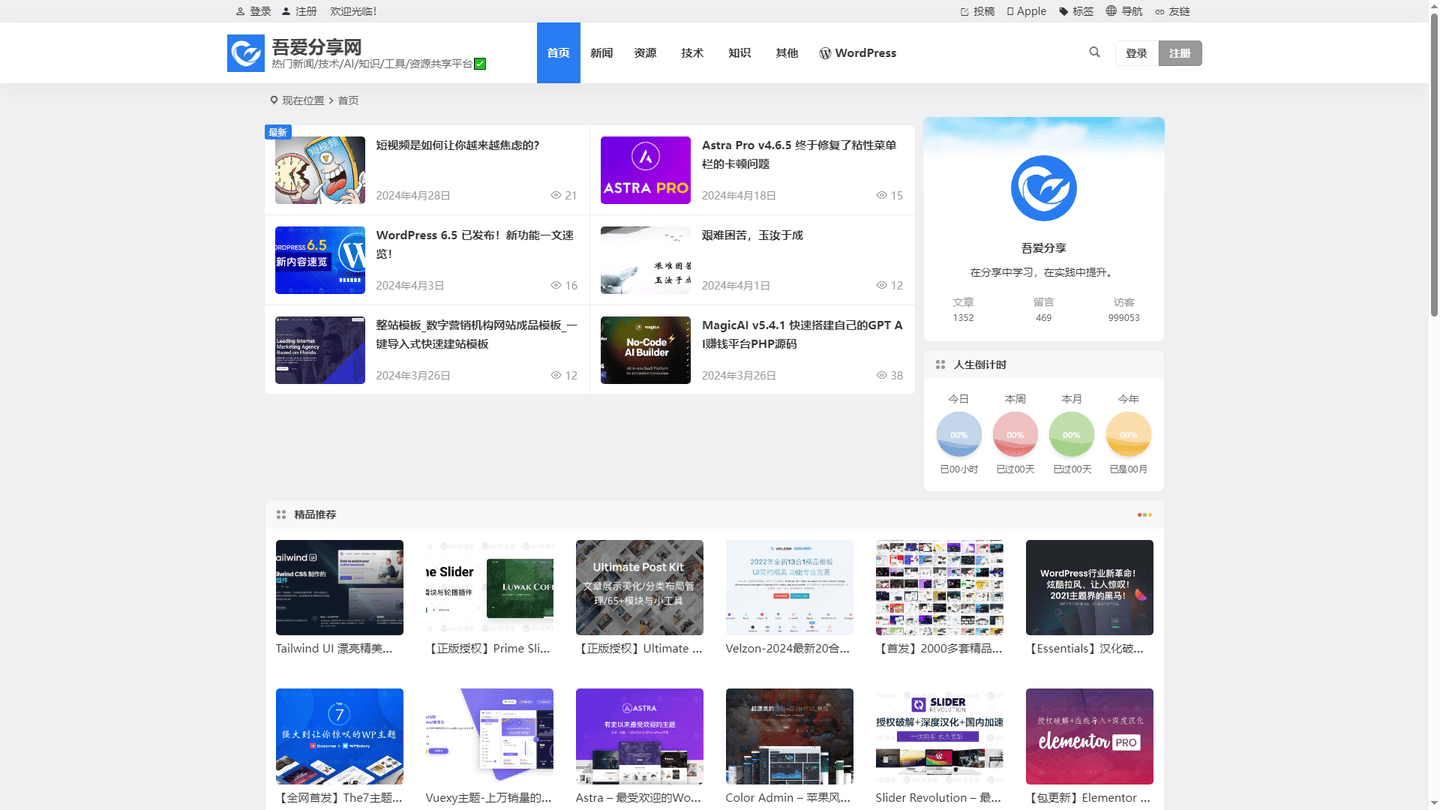Open MagicAI v5.4.1 article title
The height and width of the screenshot is (810, 1440).
802,334
